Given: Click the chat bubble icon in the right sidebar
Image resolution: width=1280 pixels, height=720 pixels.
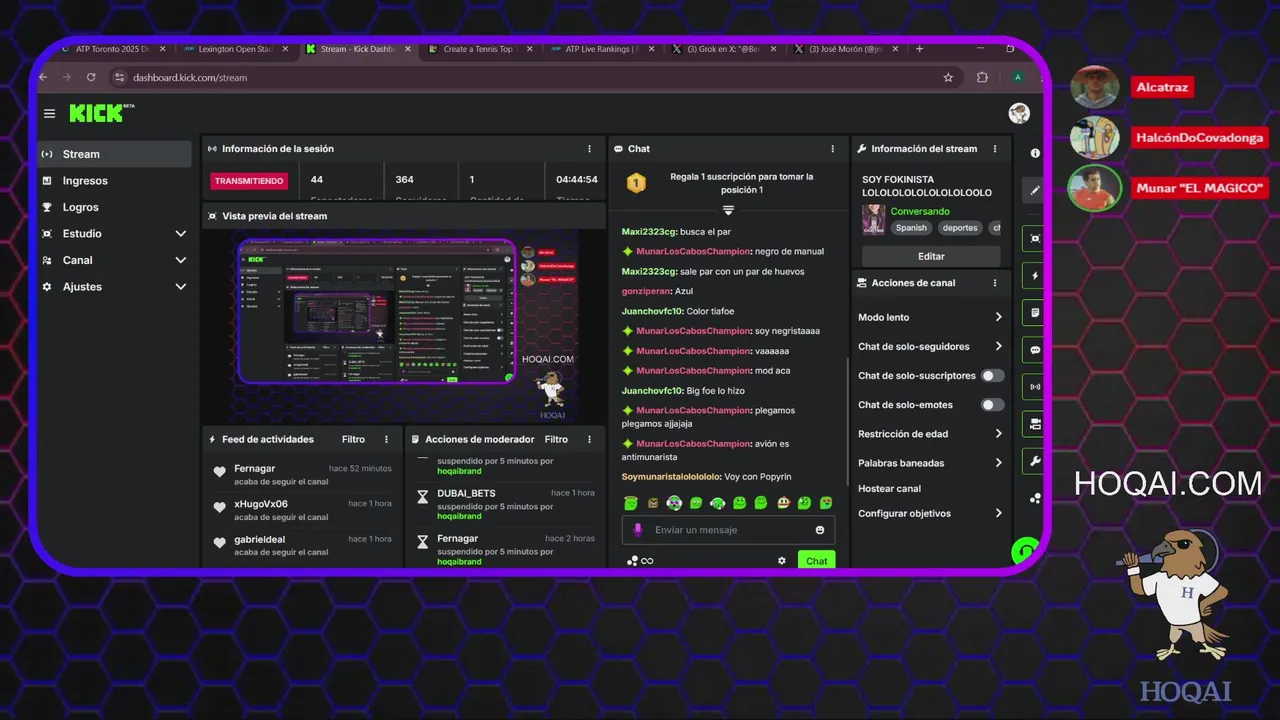Looking at the screenshot, I should pyautogui.click(x=1035, y=350).
